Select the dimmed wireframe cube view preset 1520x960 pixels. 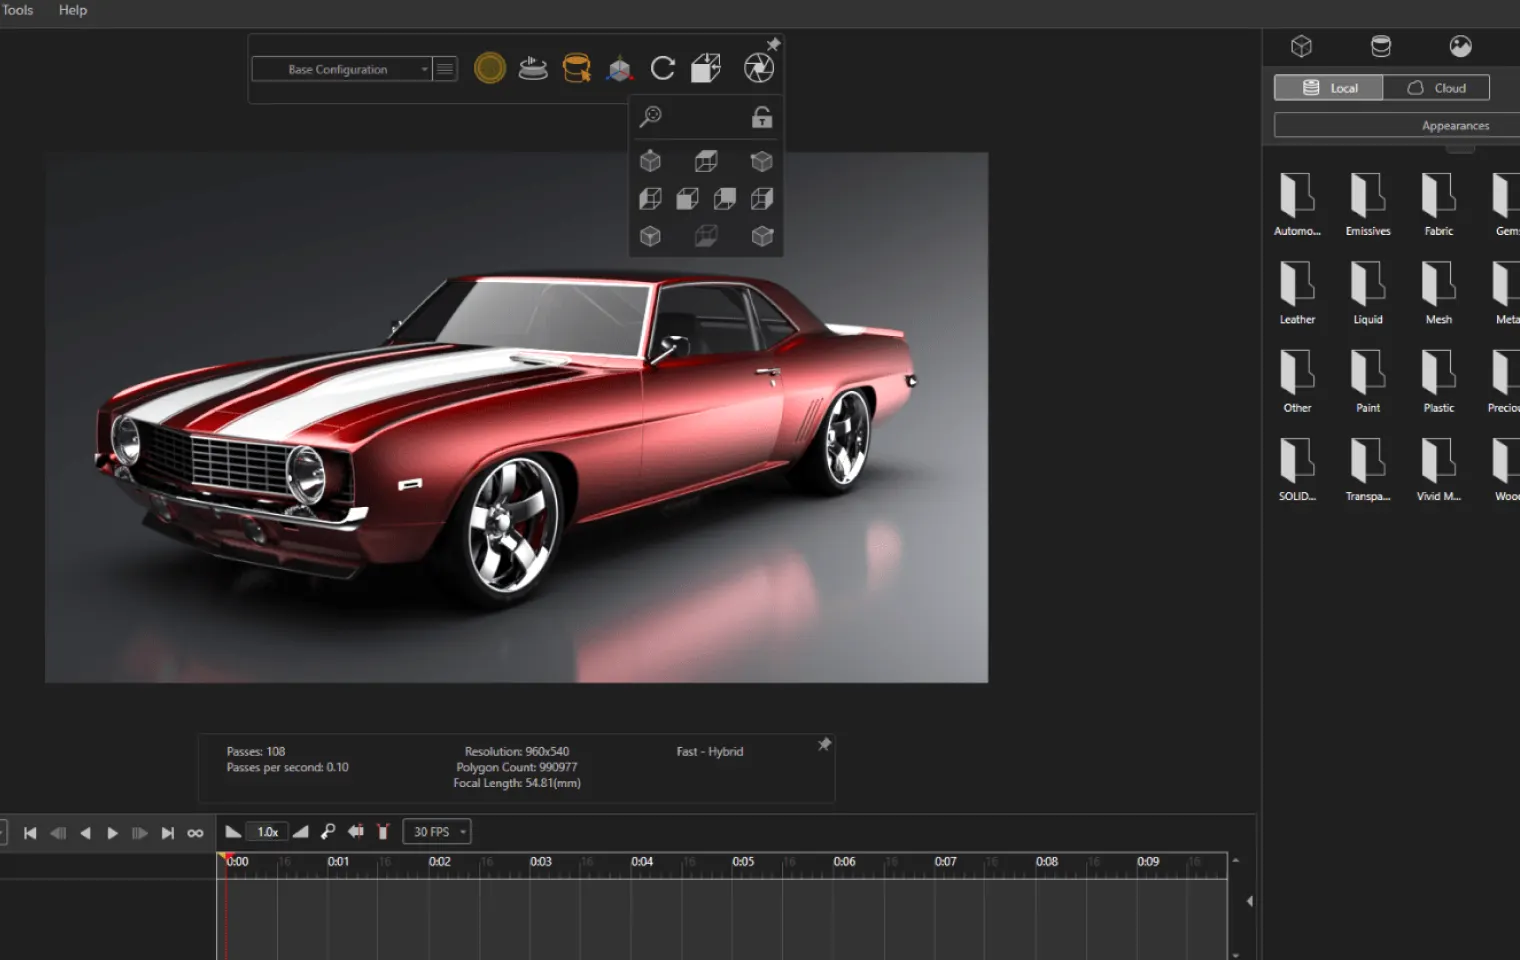pos(706,236)
